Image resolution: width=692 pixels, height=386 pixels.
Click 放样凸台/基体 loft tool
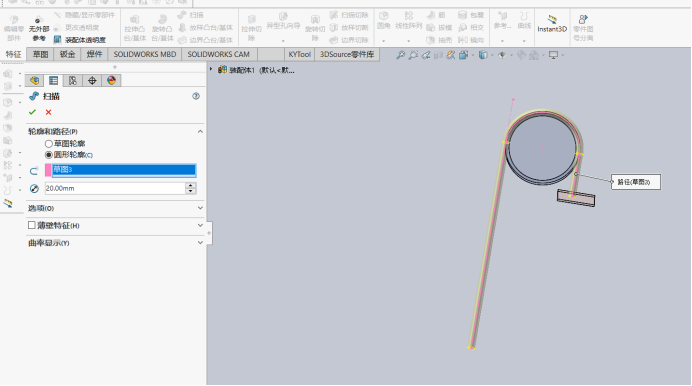coord(205,27)
